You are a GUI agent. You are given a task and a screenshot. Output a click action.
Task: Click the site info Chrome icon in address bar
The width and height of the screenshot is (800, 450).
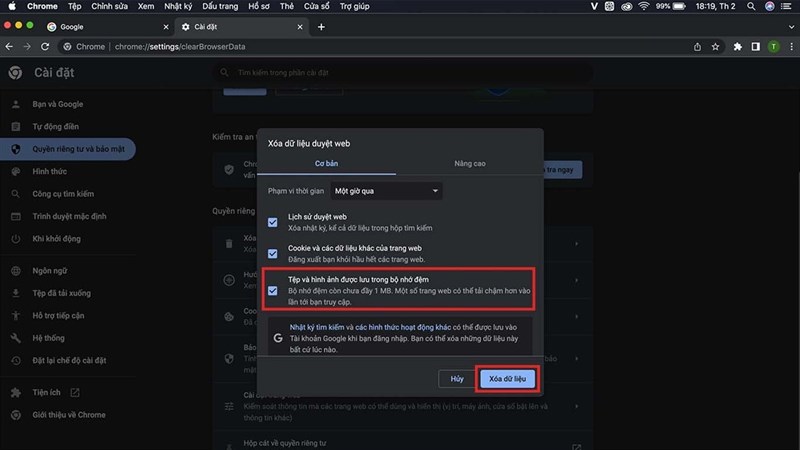(67, 46)
